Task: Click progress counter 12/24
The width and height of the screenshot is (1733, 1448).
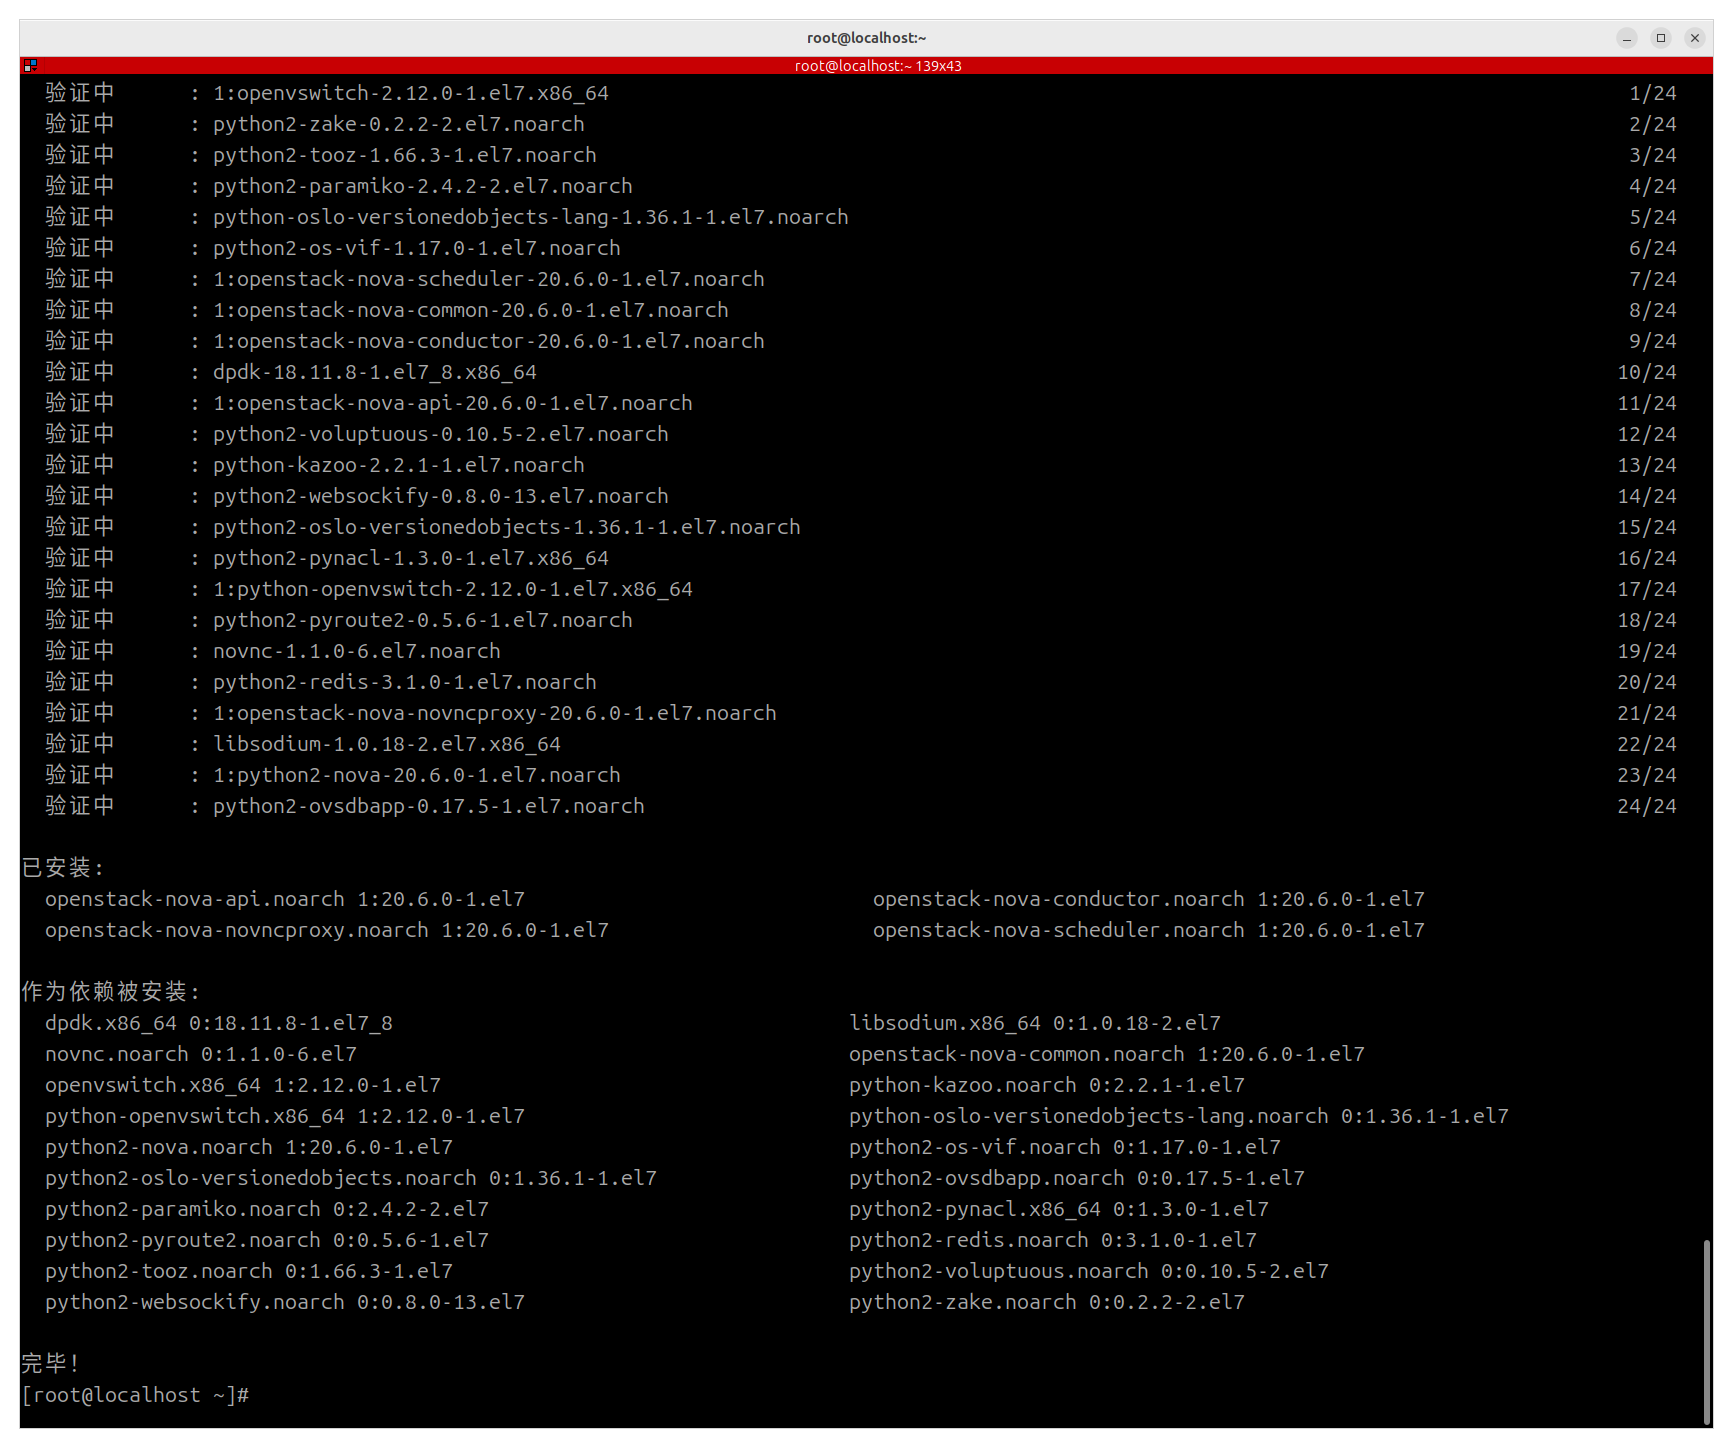Action: (x=1647, y=434)
